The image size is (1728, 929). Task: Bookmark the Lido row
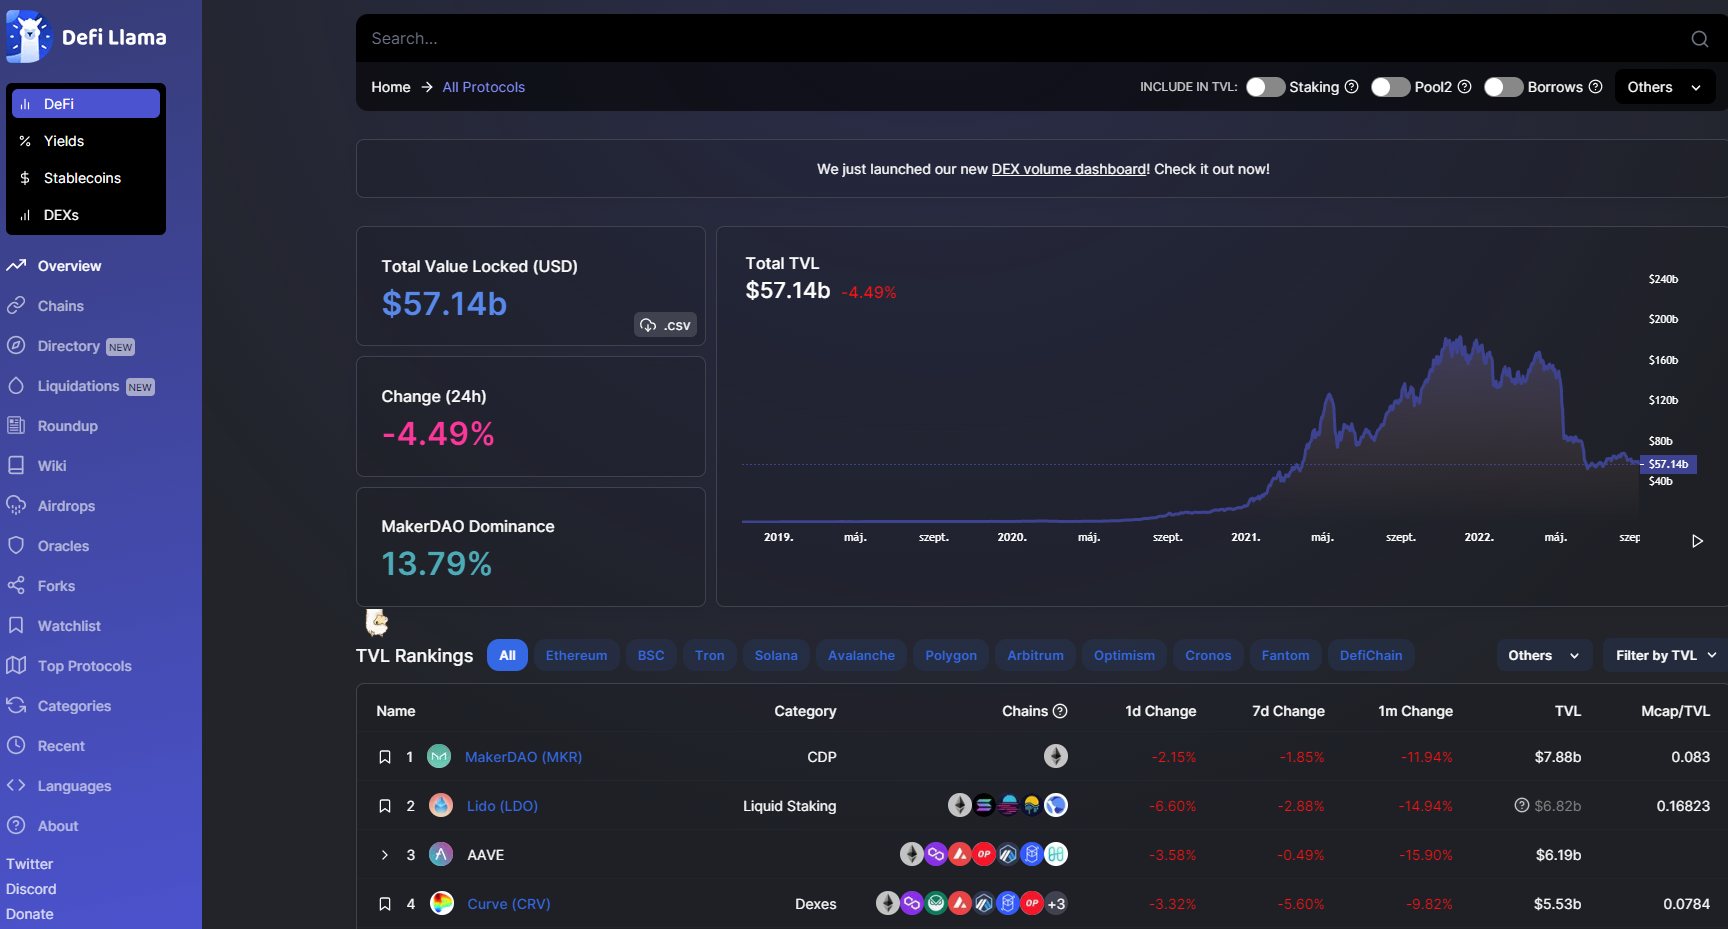(385, 806)
